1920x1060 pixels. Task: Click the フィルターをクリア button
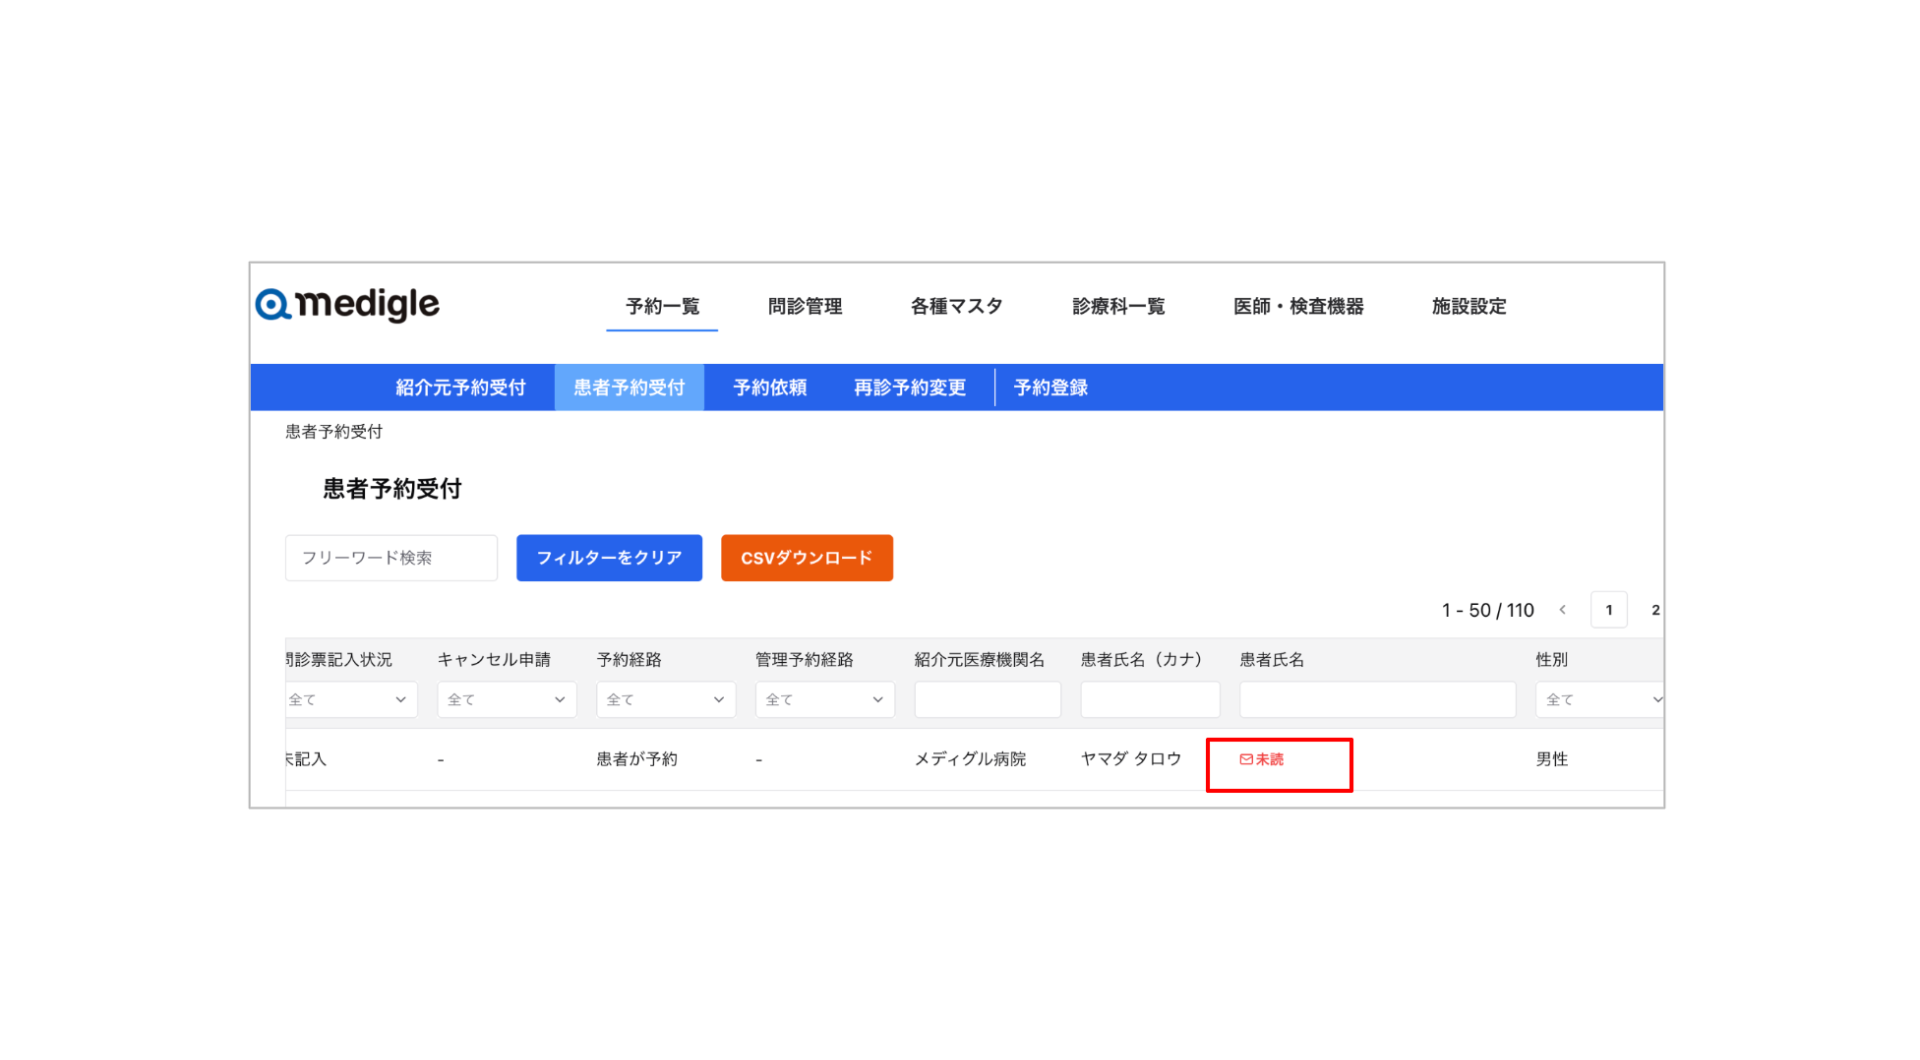click(x=609, y=558)
